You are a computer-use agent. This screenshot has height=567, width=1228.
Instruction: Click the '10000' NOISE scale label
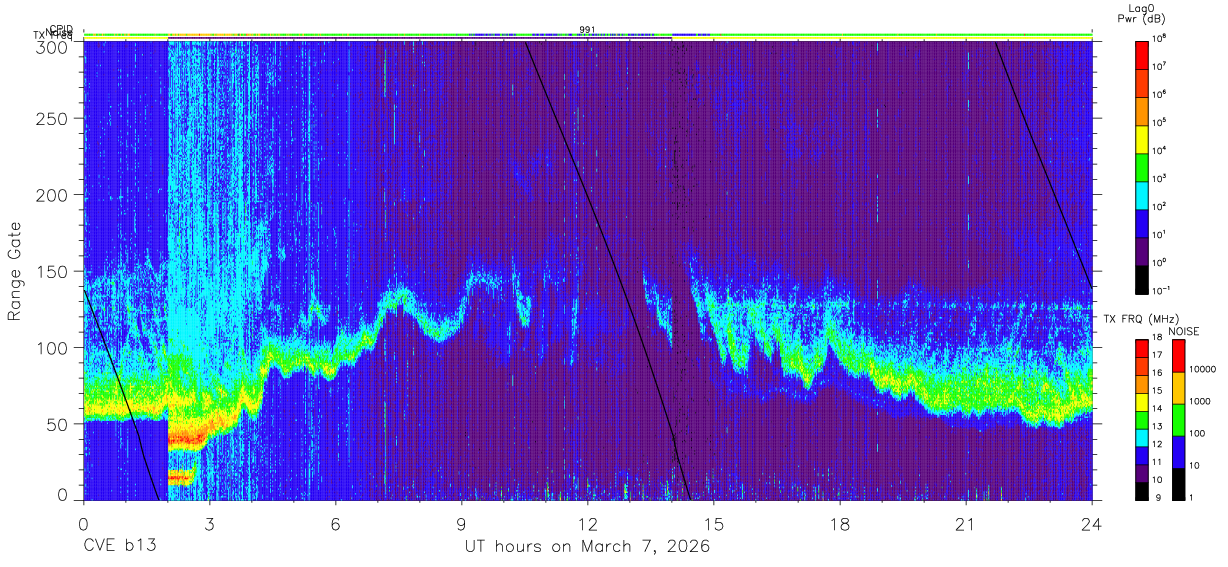tap(1202, 369)
